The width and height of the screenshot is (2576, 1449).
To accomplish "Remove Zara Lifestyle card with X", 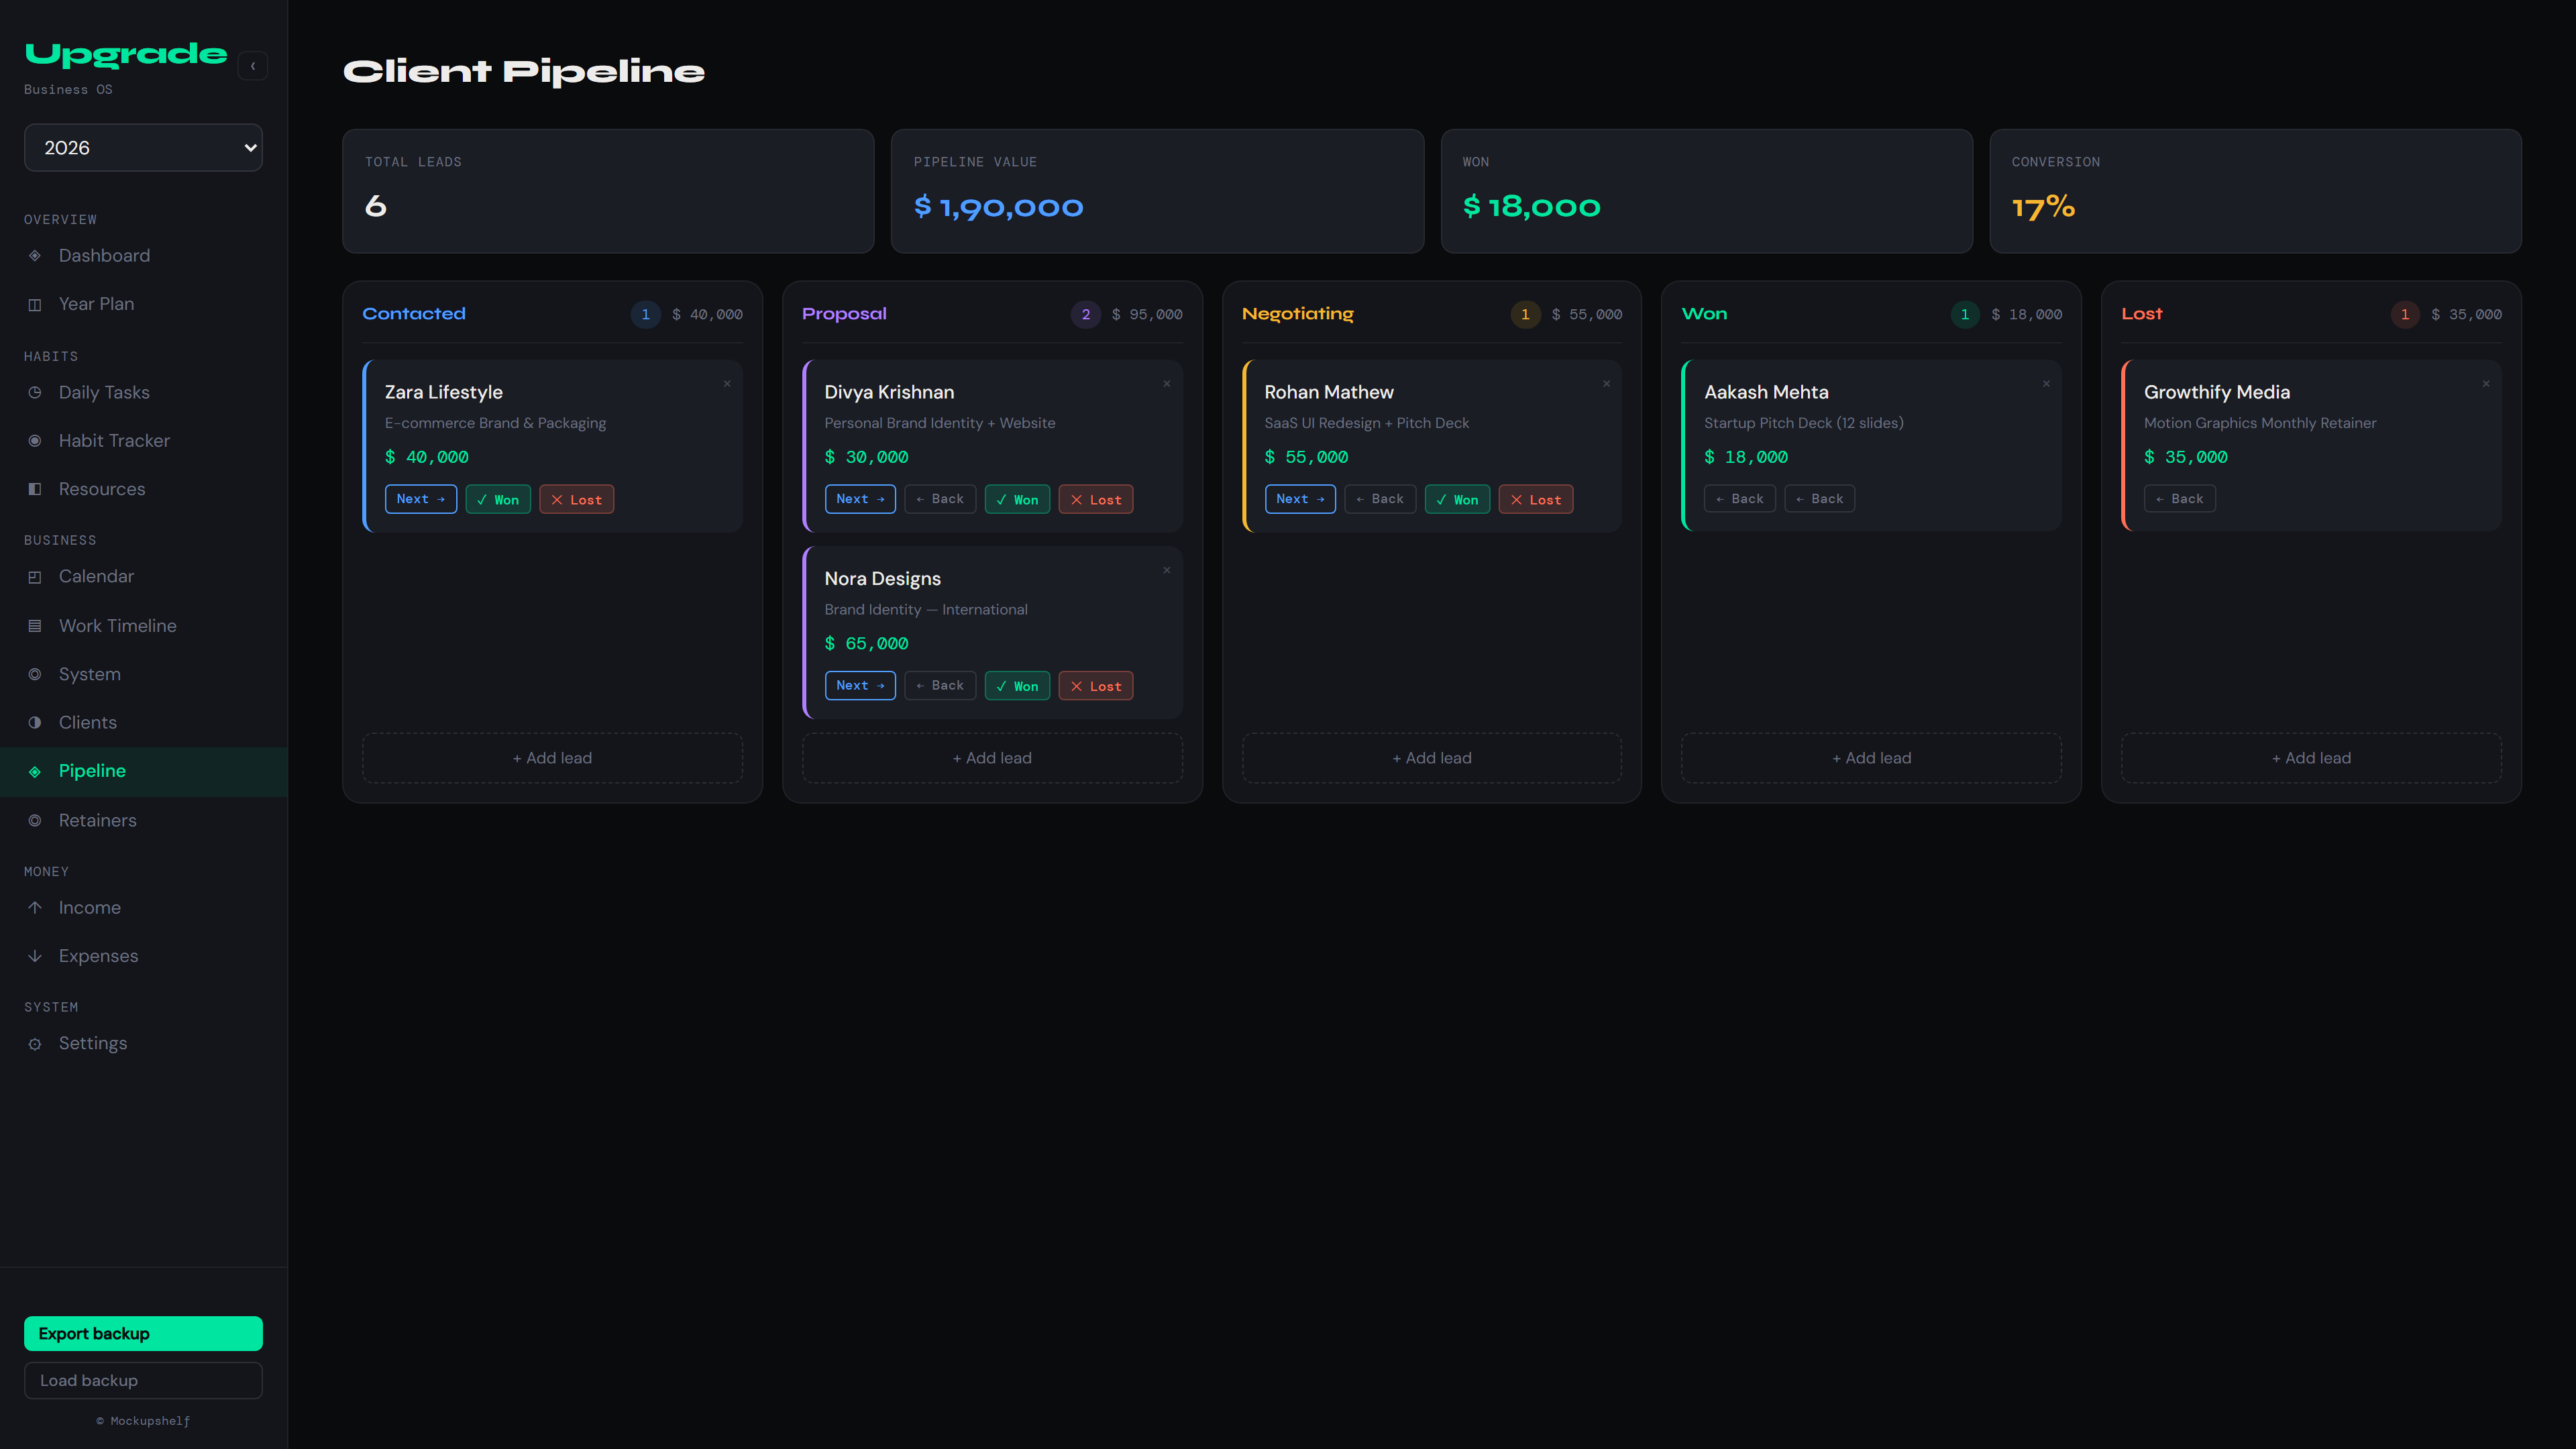I will coord(727,384).
